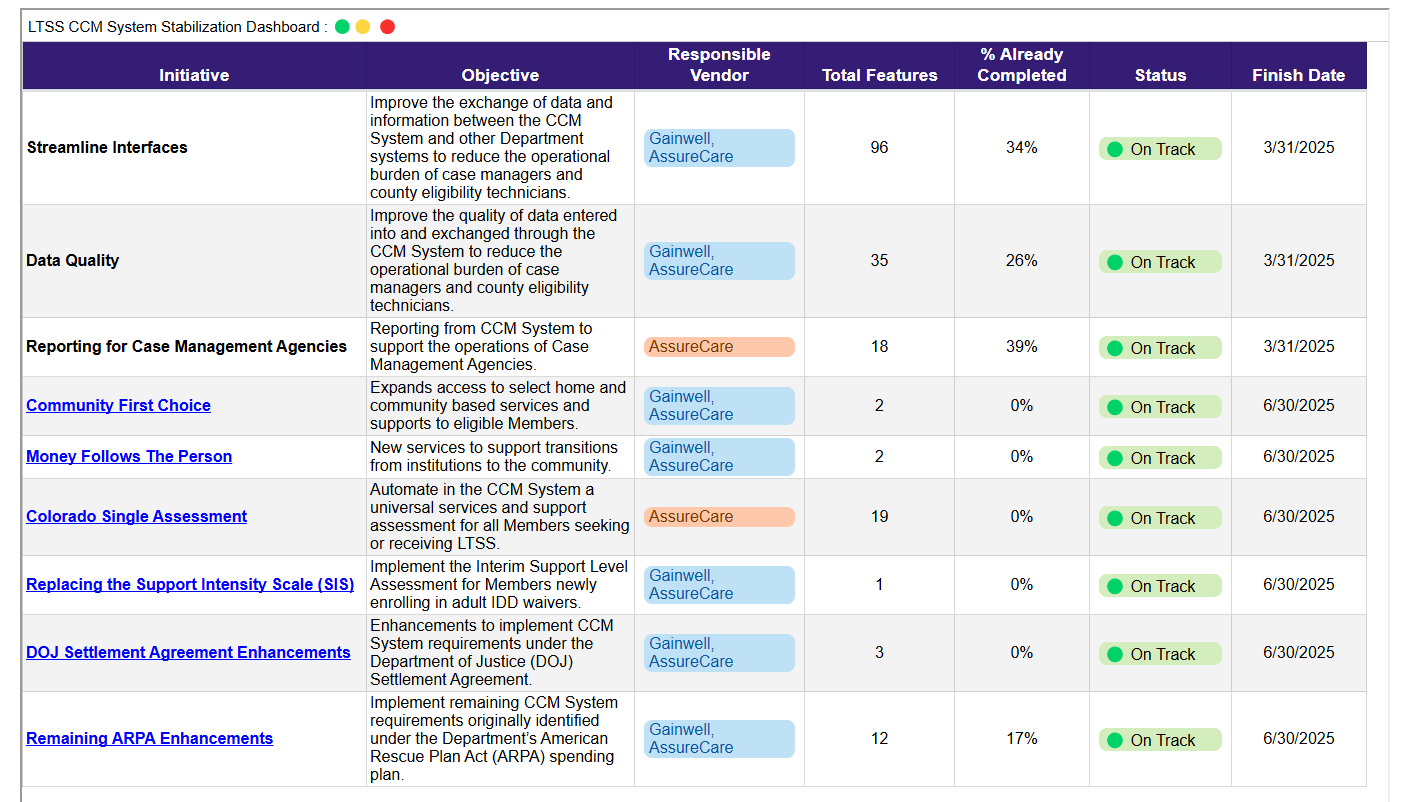Toggle the AssureCare vendor tag for Reporting initiative

click(719, 346)
